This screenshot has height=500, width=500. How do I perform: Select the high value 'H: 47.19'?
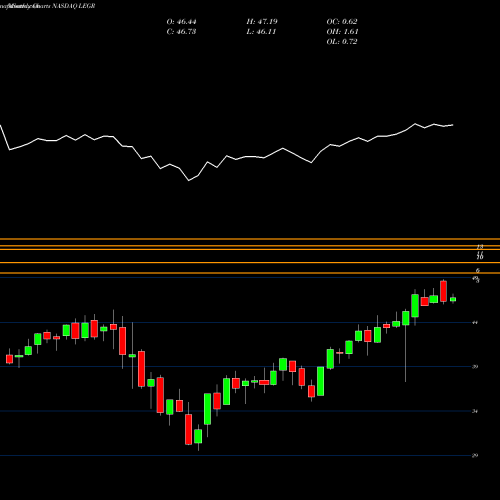[x=262, y=22]
